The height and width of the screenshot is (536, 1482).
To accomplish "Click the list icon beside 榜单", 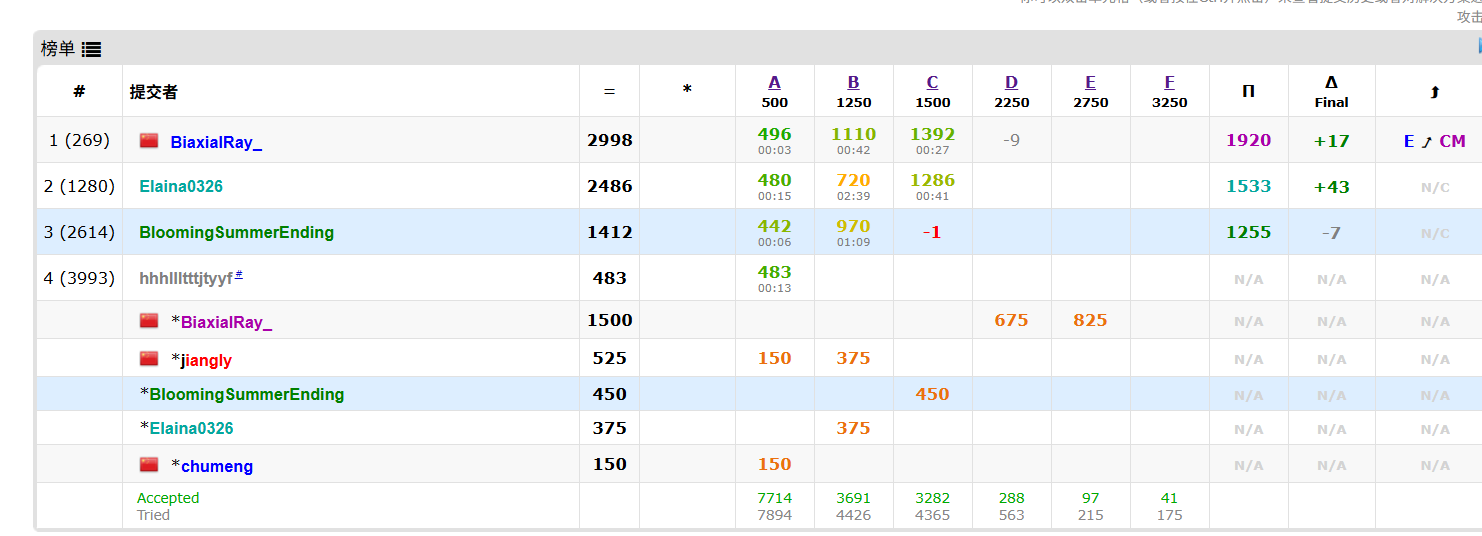I will (91, 49).
